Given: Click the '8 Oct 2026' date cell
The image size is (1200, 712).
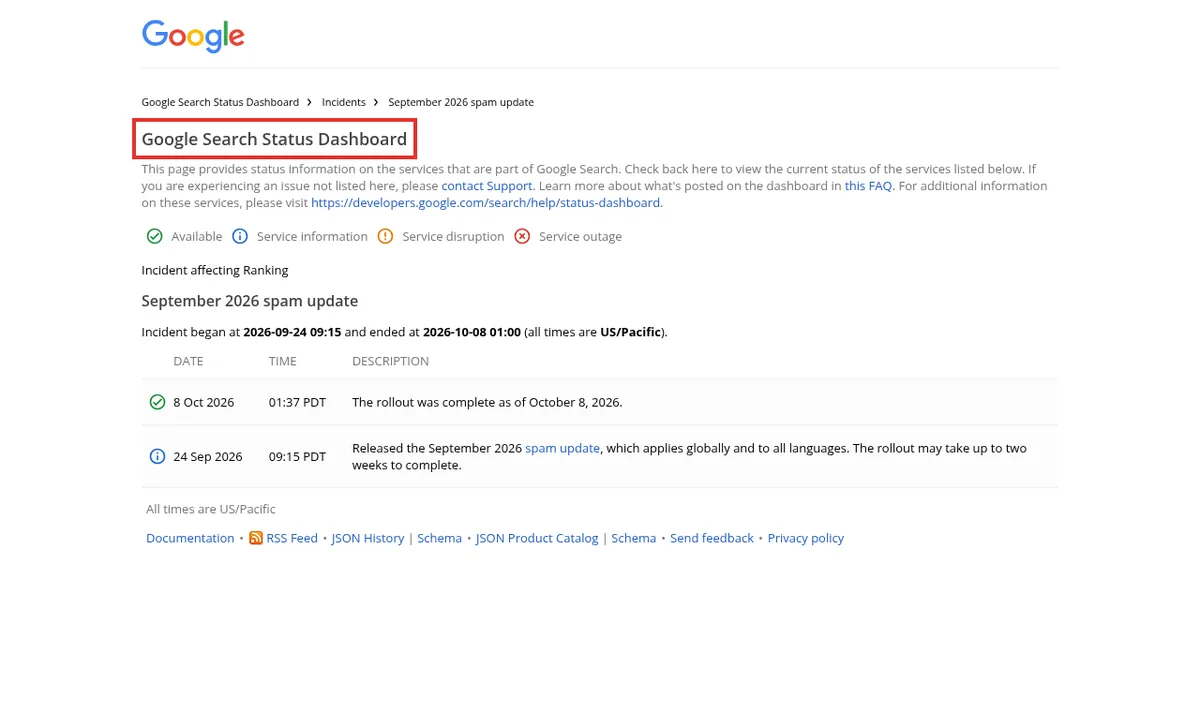Looking at the screenshot, I should [x=204, y=402].
